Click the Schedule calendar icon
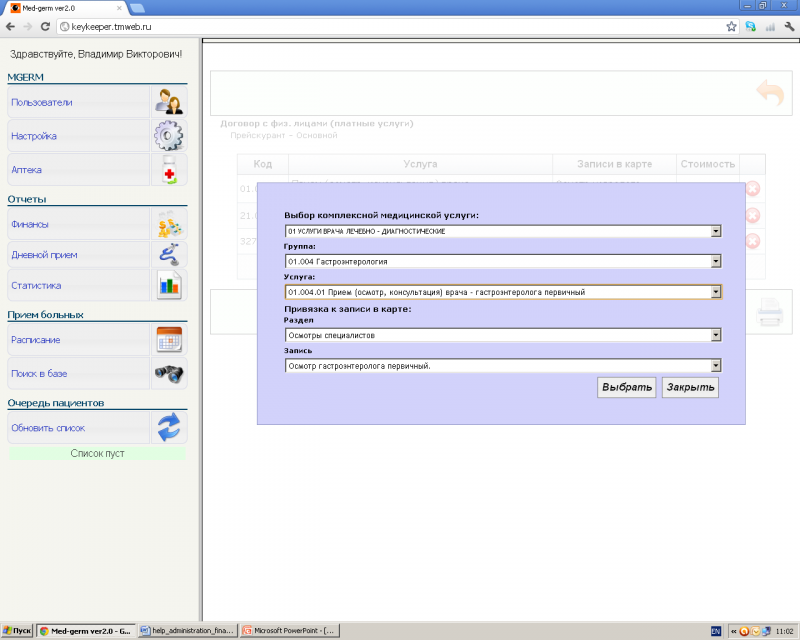 pyautogui.click(x=168, y=340)
